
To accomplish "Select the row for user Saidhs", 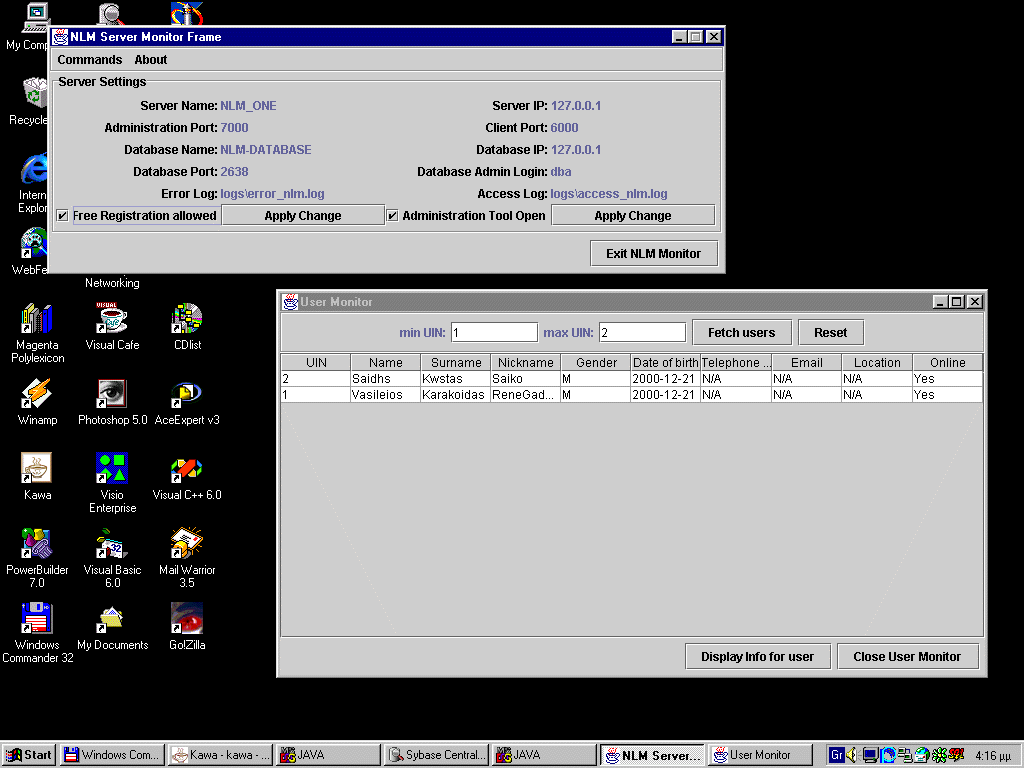I will point(632,379).
